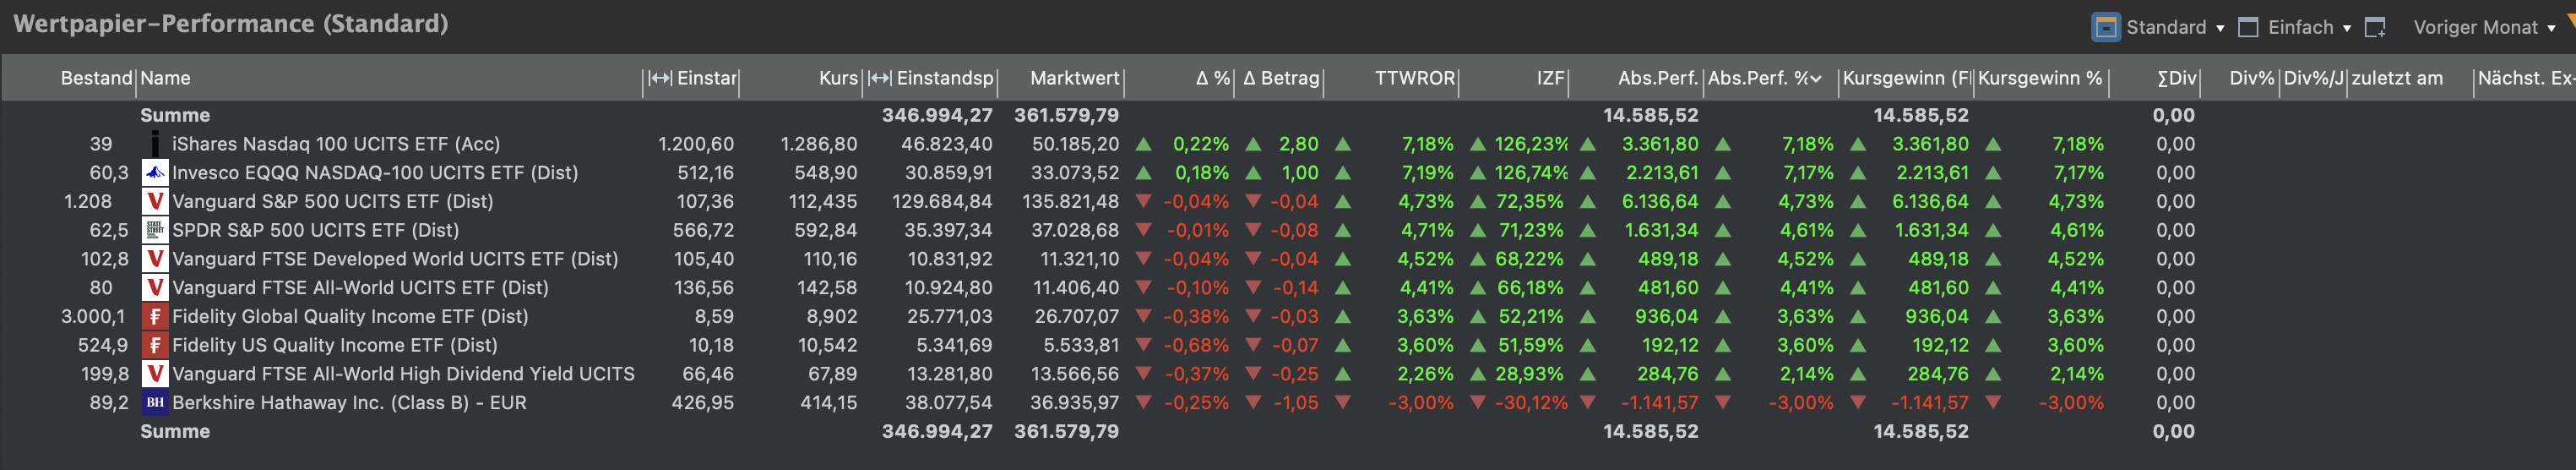Click the Invesco EQQQ logo icon
The height and width of the screenshot is (470, 2576).
[x=155, y=173]
